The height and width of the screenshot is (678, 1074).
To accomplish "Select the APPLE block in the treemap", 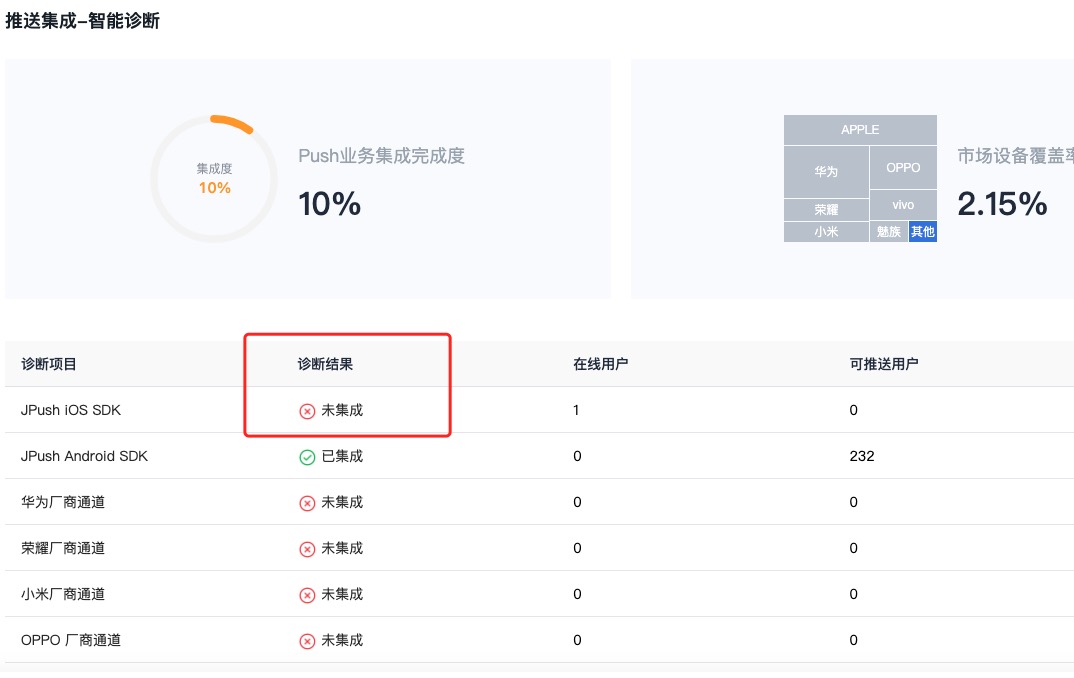I will 860,130.
